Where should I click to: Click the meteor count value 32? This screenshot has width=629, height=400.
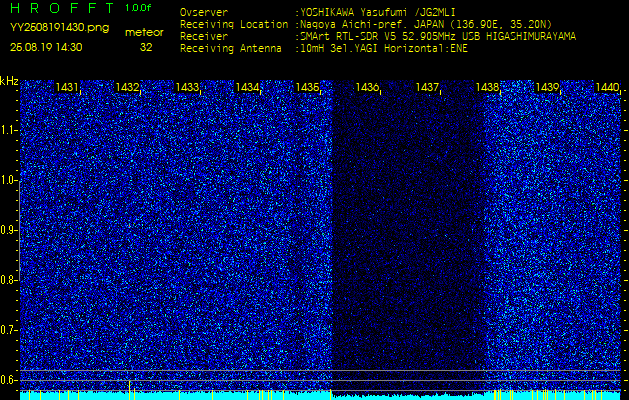tap(146, 47)
